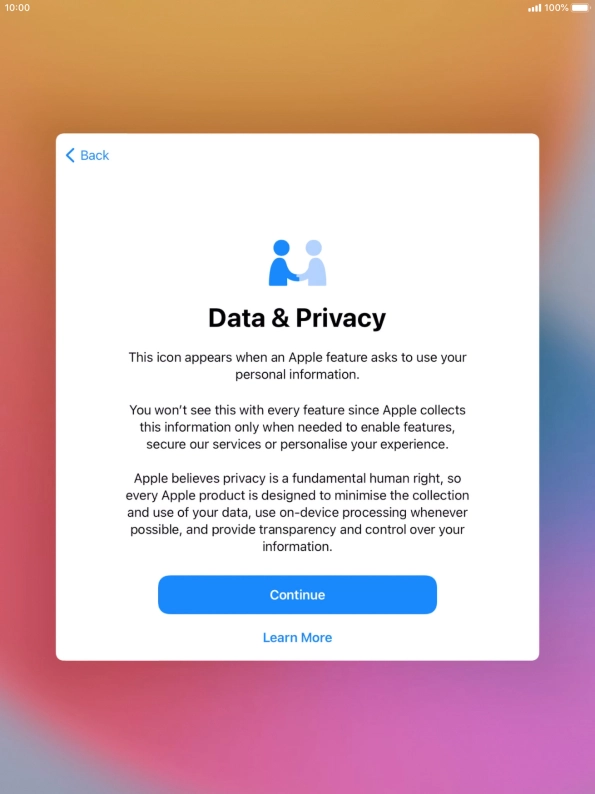Go back using the Back label
The width and height of the screenshot is (595, 794).
coord(95,155)
